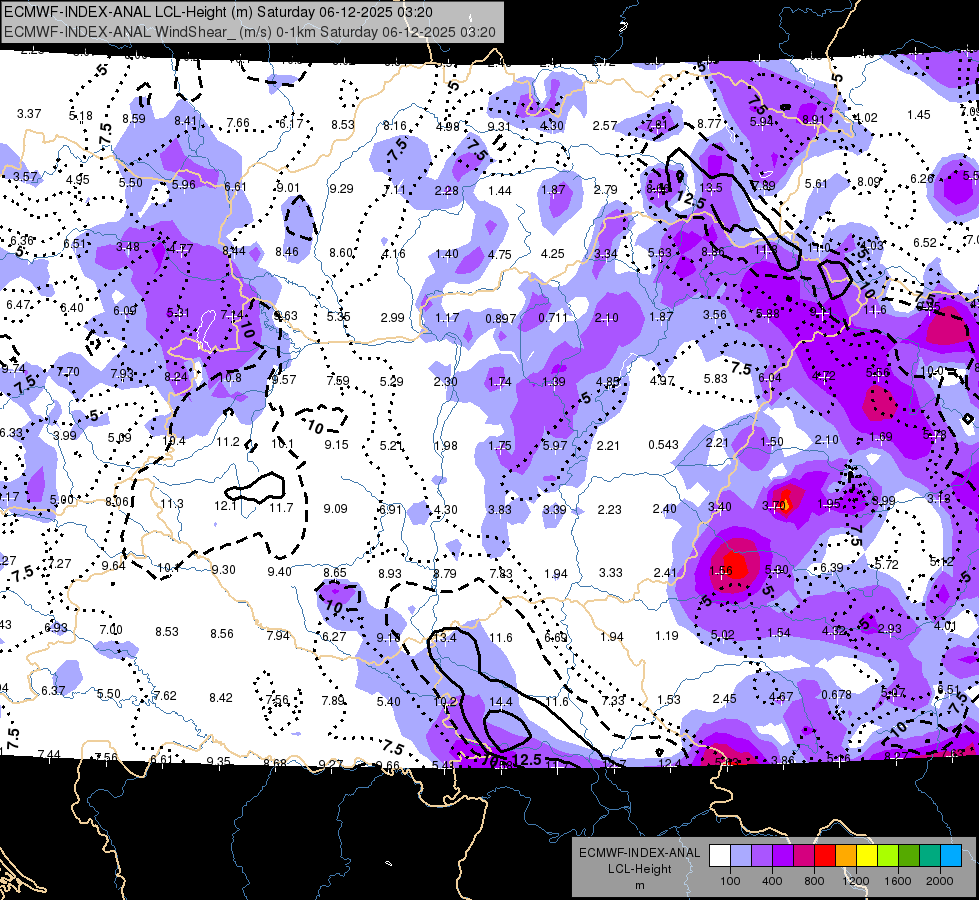This screenshot has height=900, width=979.
Task: Click the yellow legend color swatch
Action: tap(867, 855)
